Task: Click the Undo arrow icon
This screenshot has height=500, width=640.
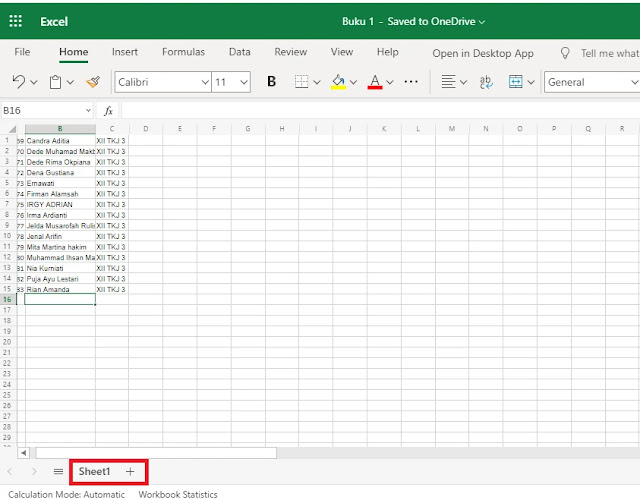Action: coord(18,82)
